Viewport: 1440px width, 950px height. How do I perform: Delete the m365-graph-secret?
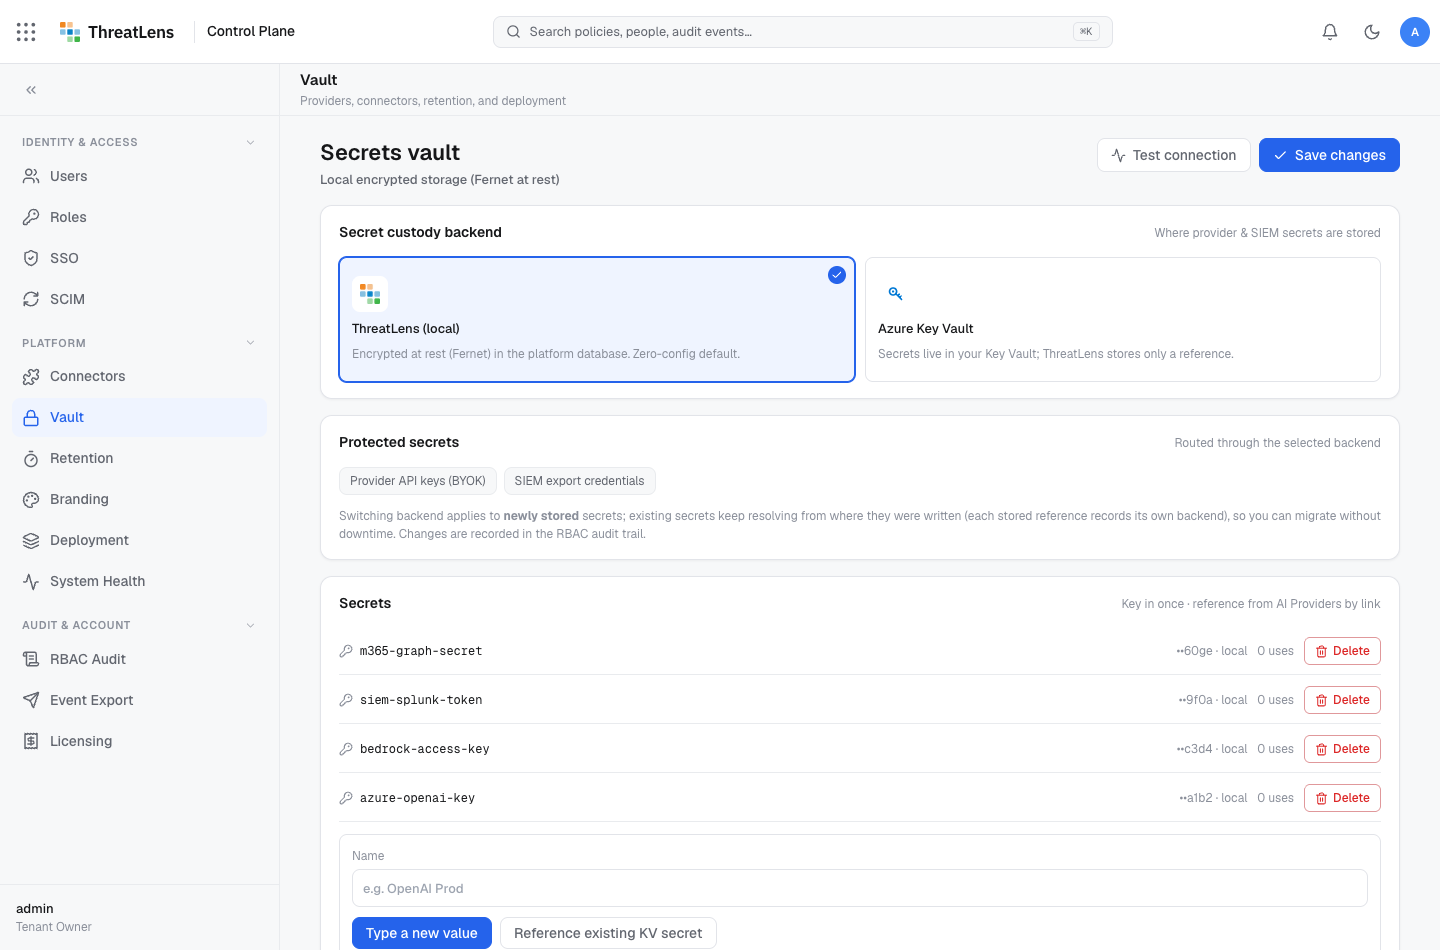(1342, 651)
